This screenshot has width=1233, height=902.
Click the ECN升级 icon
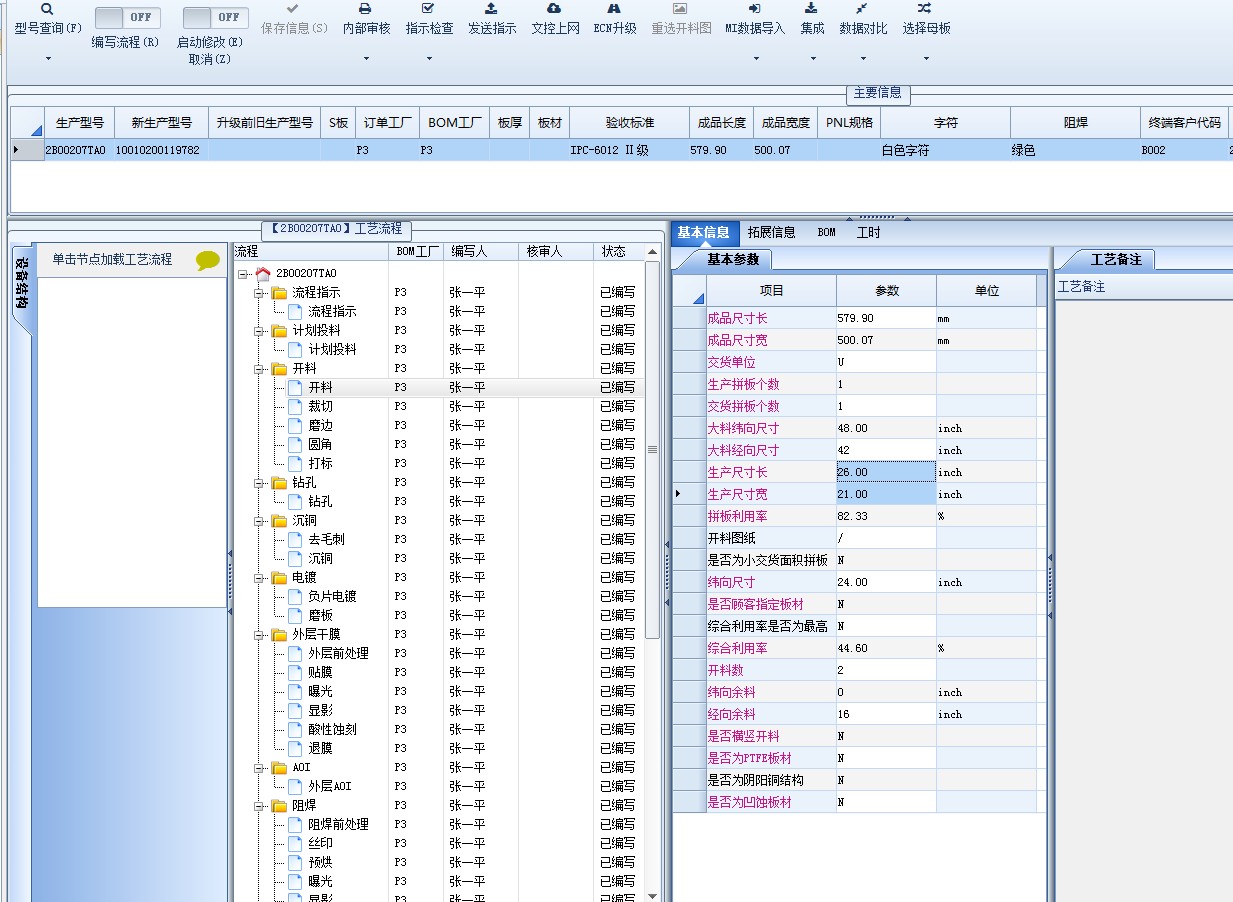(x=615, y=8)
